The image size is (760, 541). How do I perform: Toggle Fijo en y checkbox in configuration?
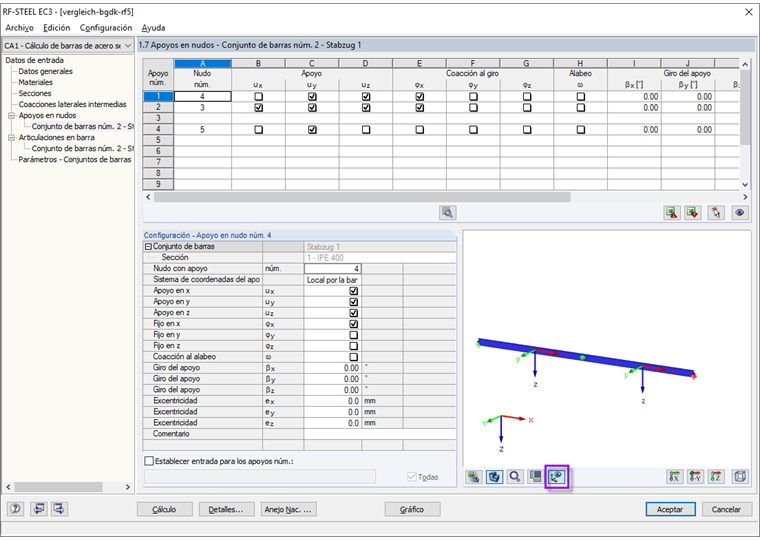pos(354,335)
